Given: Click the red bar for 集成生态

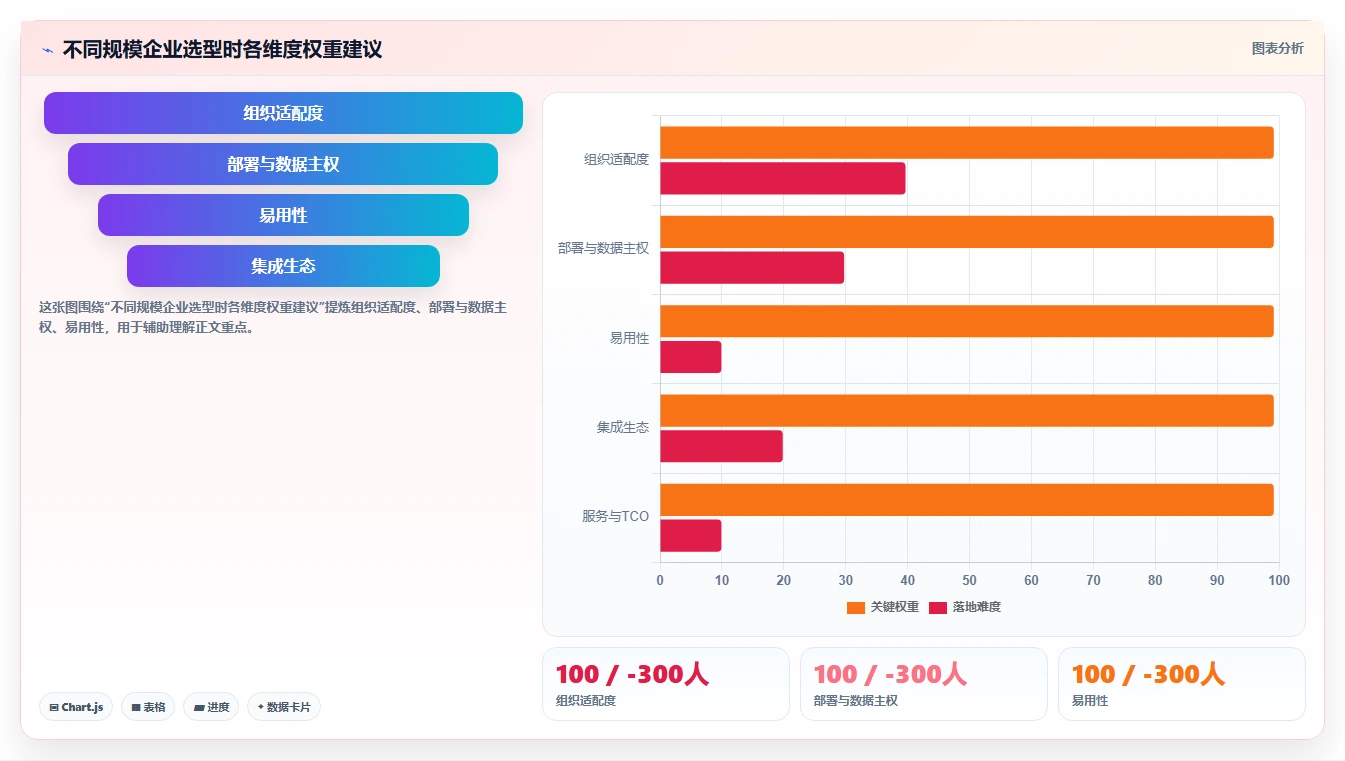Looking at the screenshot, I should (721, 446).
